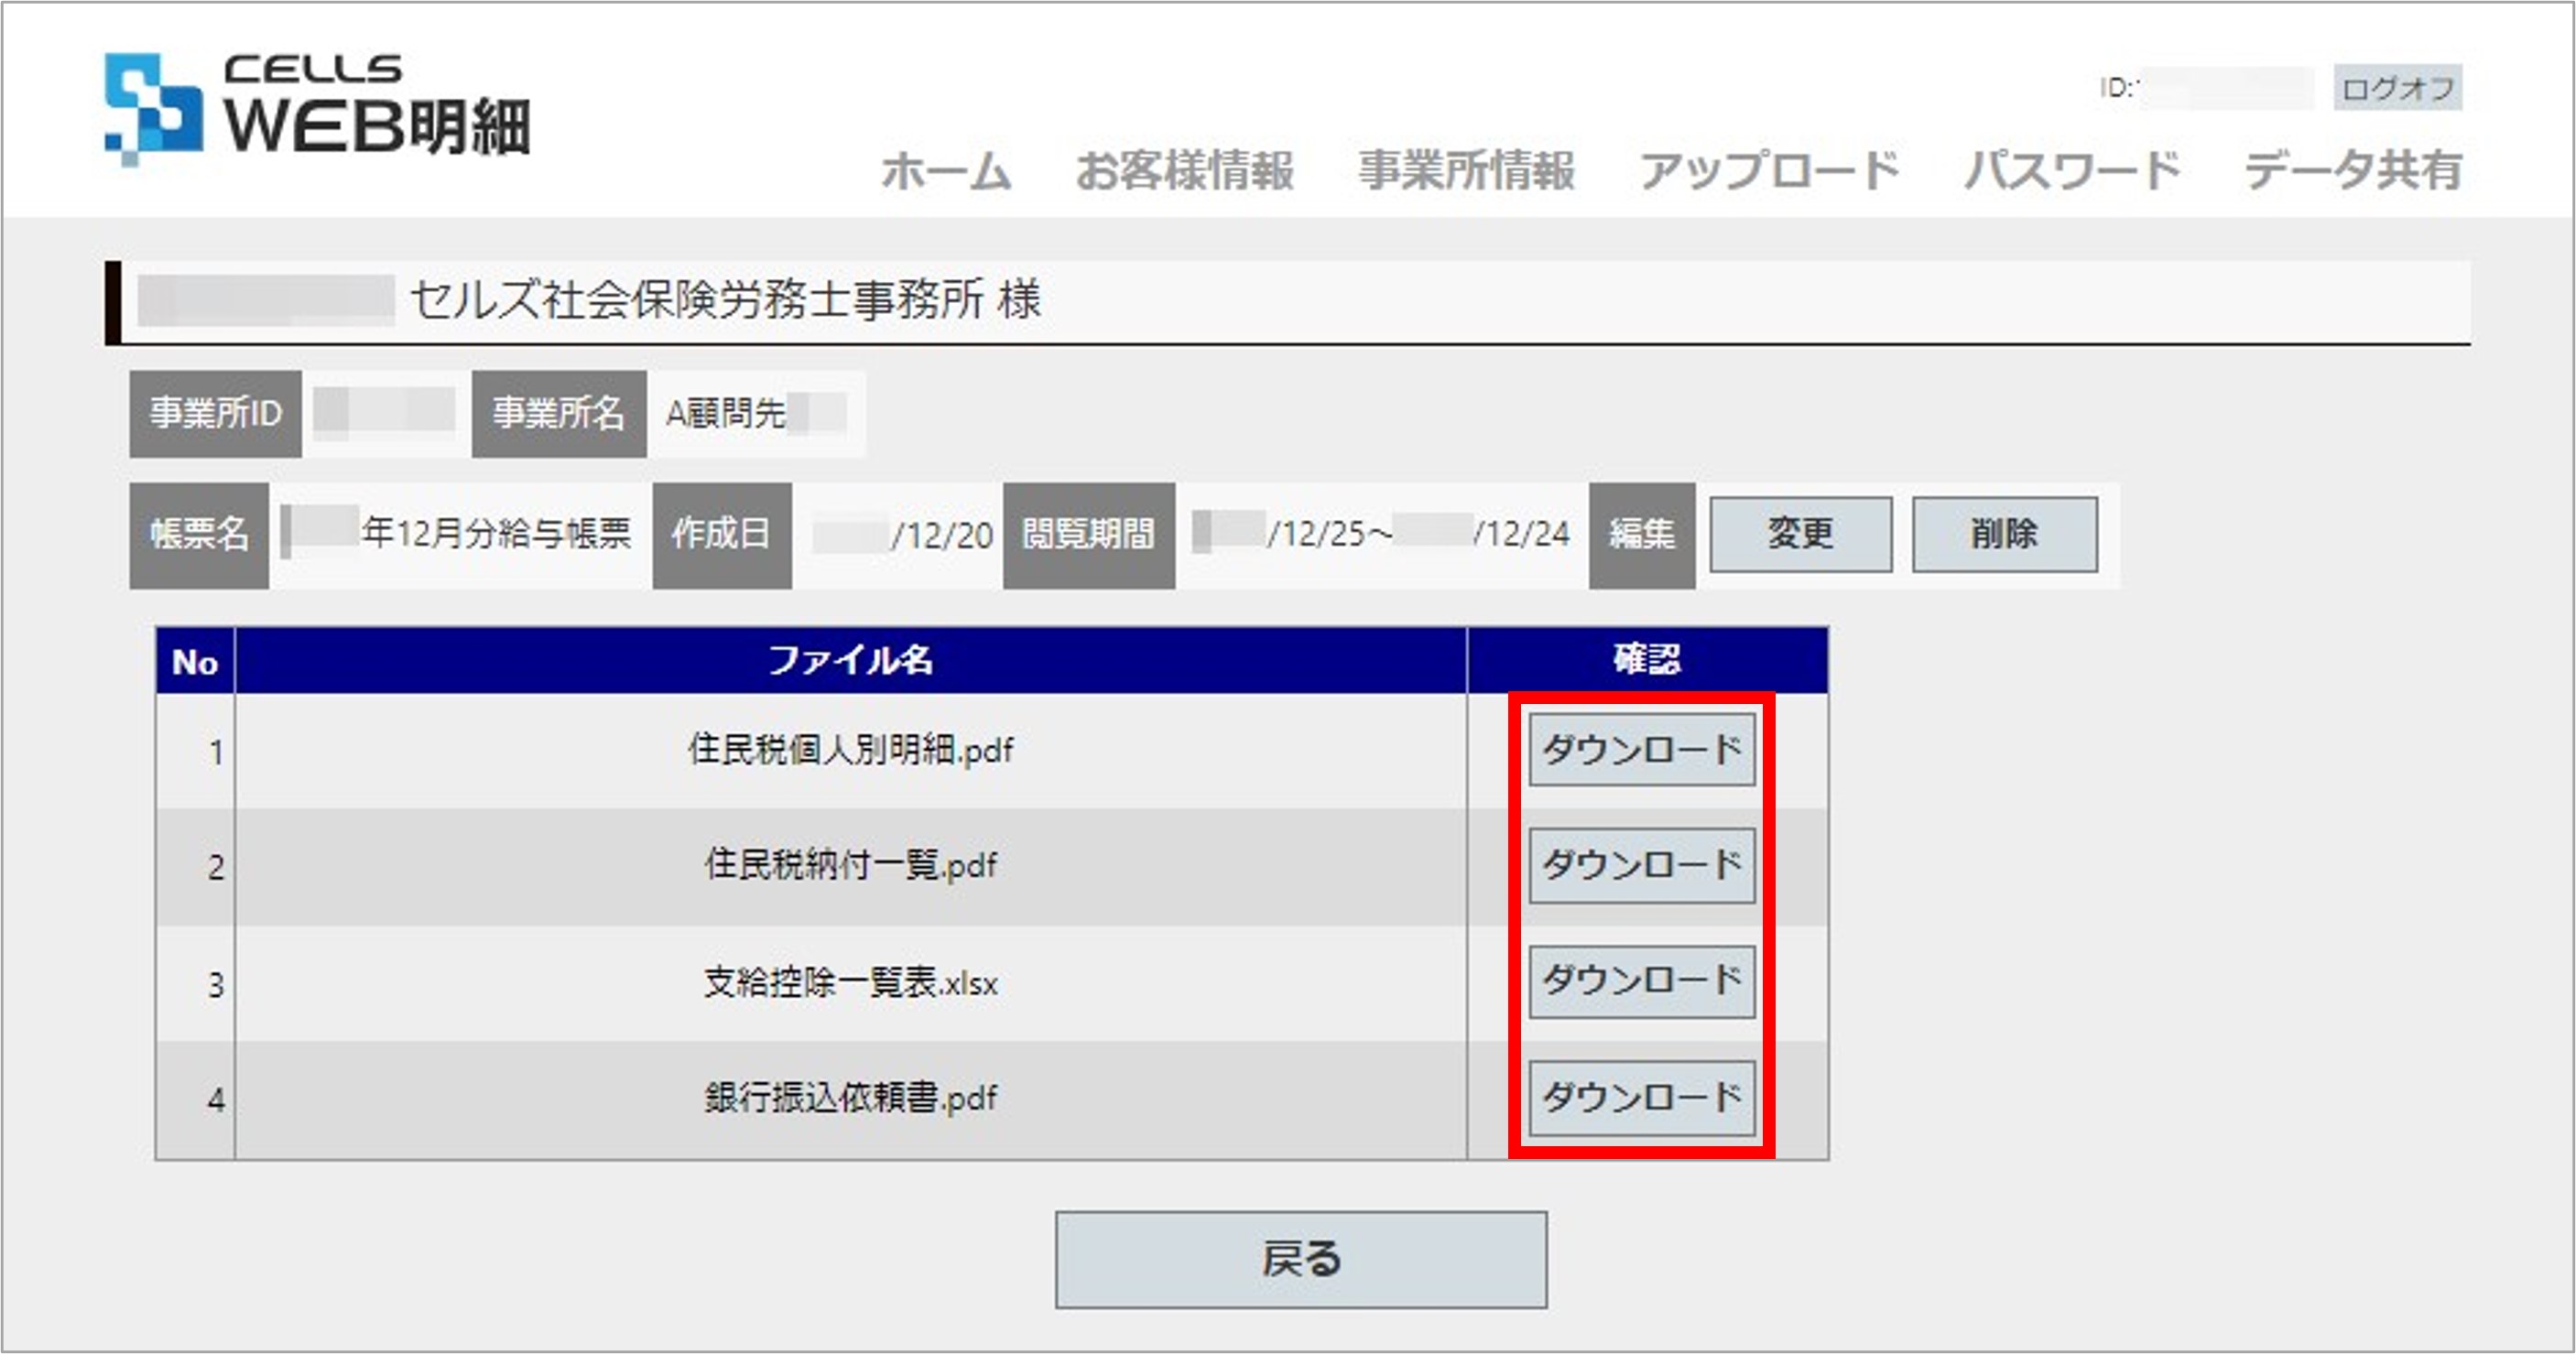Click the ID: label in header

coord(2117,88)
